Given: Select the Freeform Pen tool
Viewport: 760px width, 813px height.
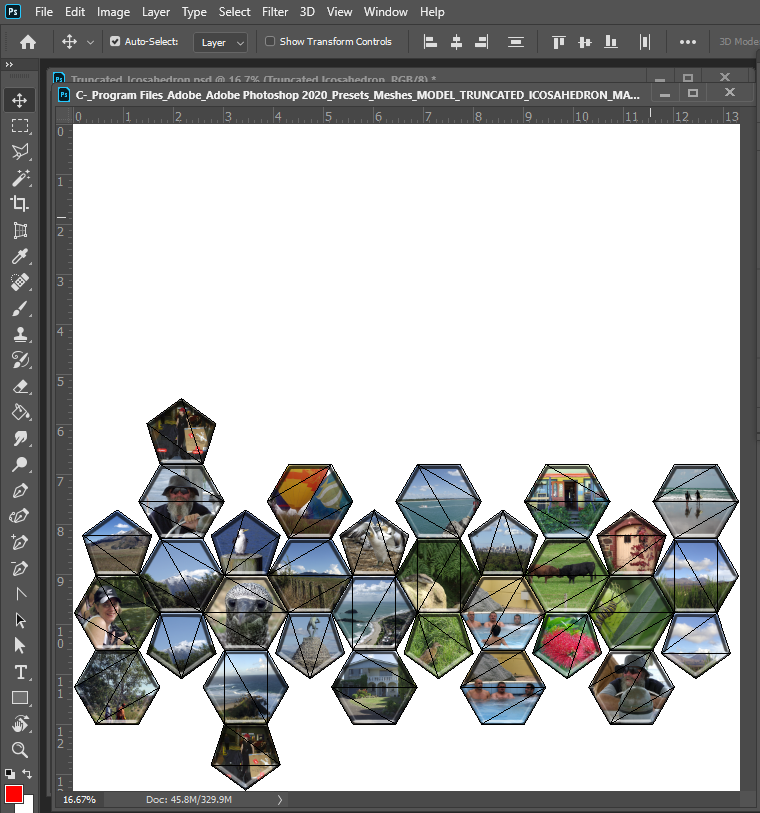Looking at the screenshot, I should 20,516.
